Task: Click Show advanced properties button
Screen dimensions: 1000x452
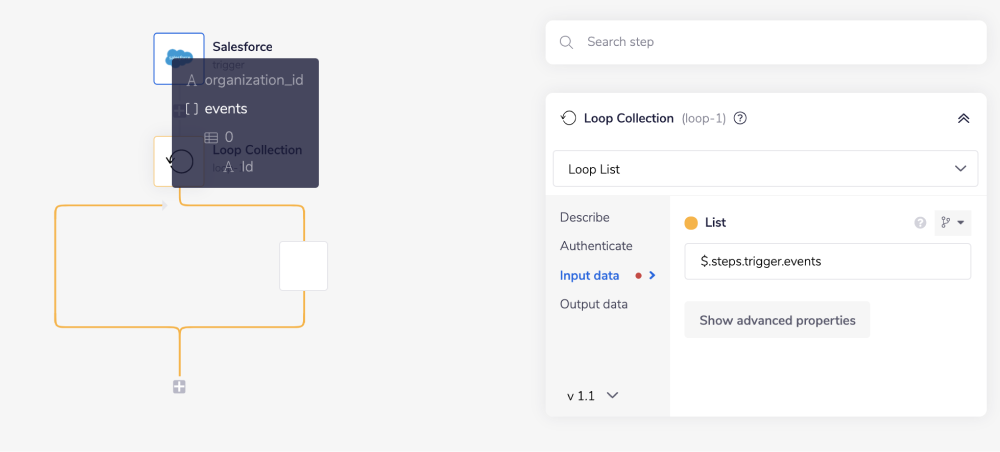Action: (777, 321)
